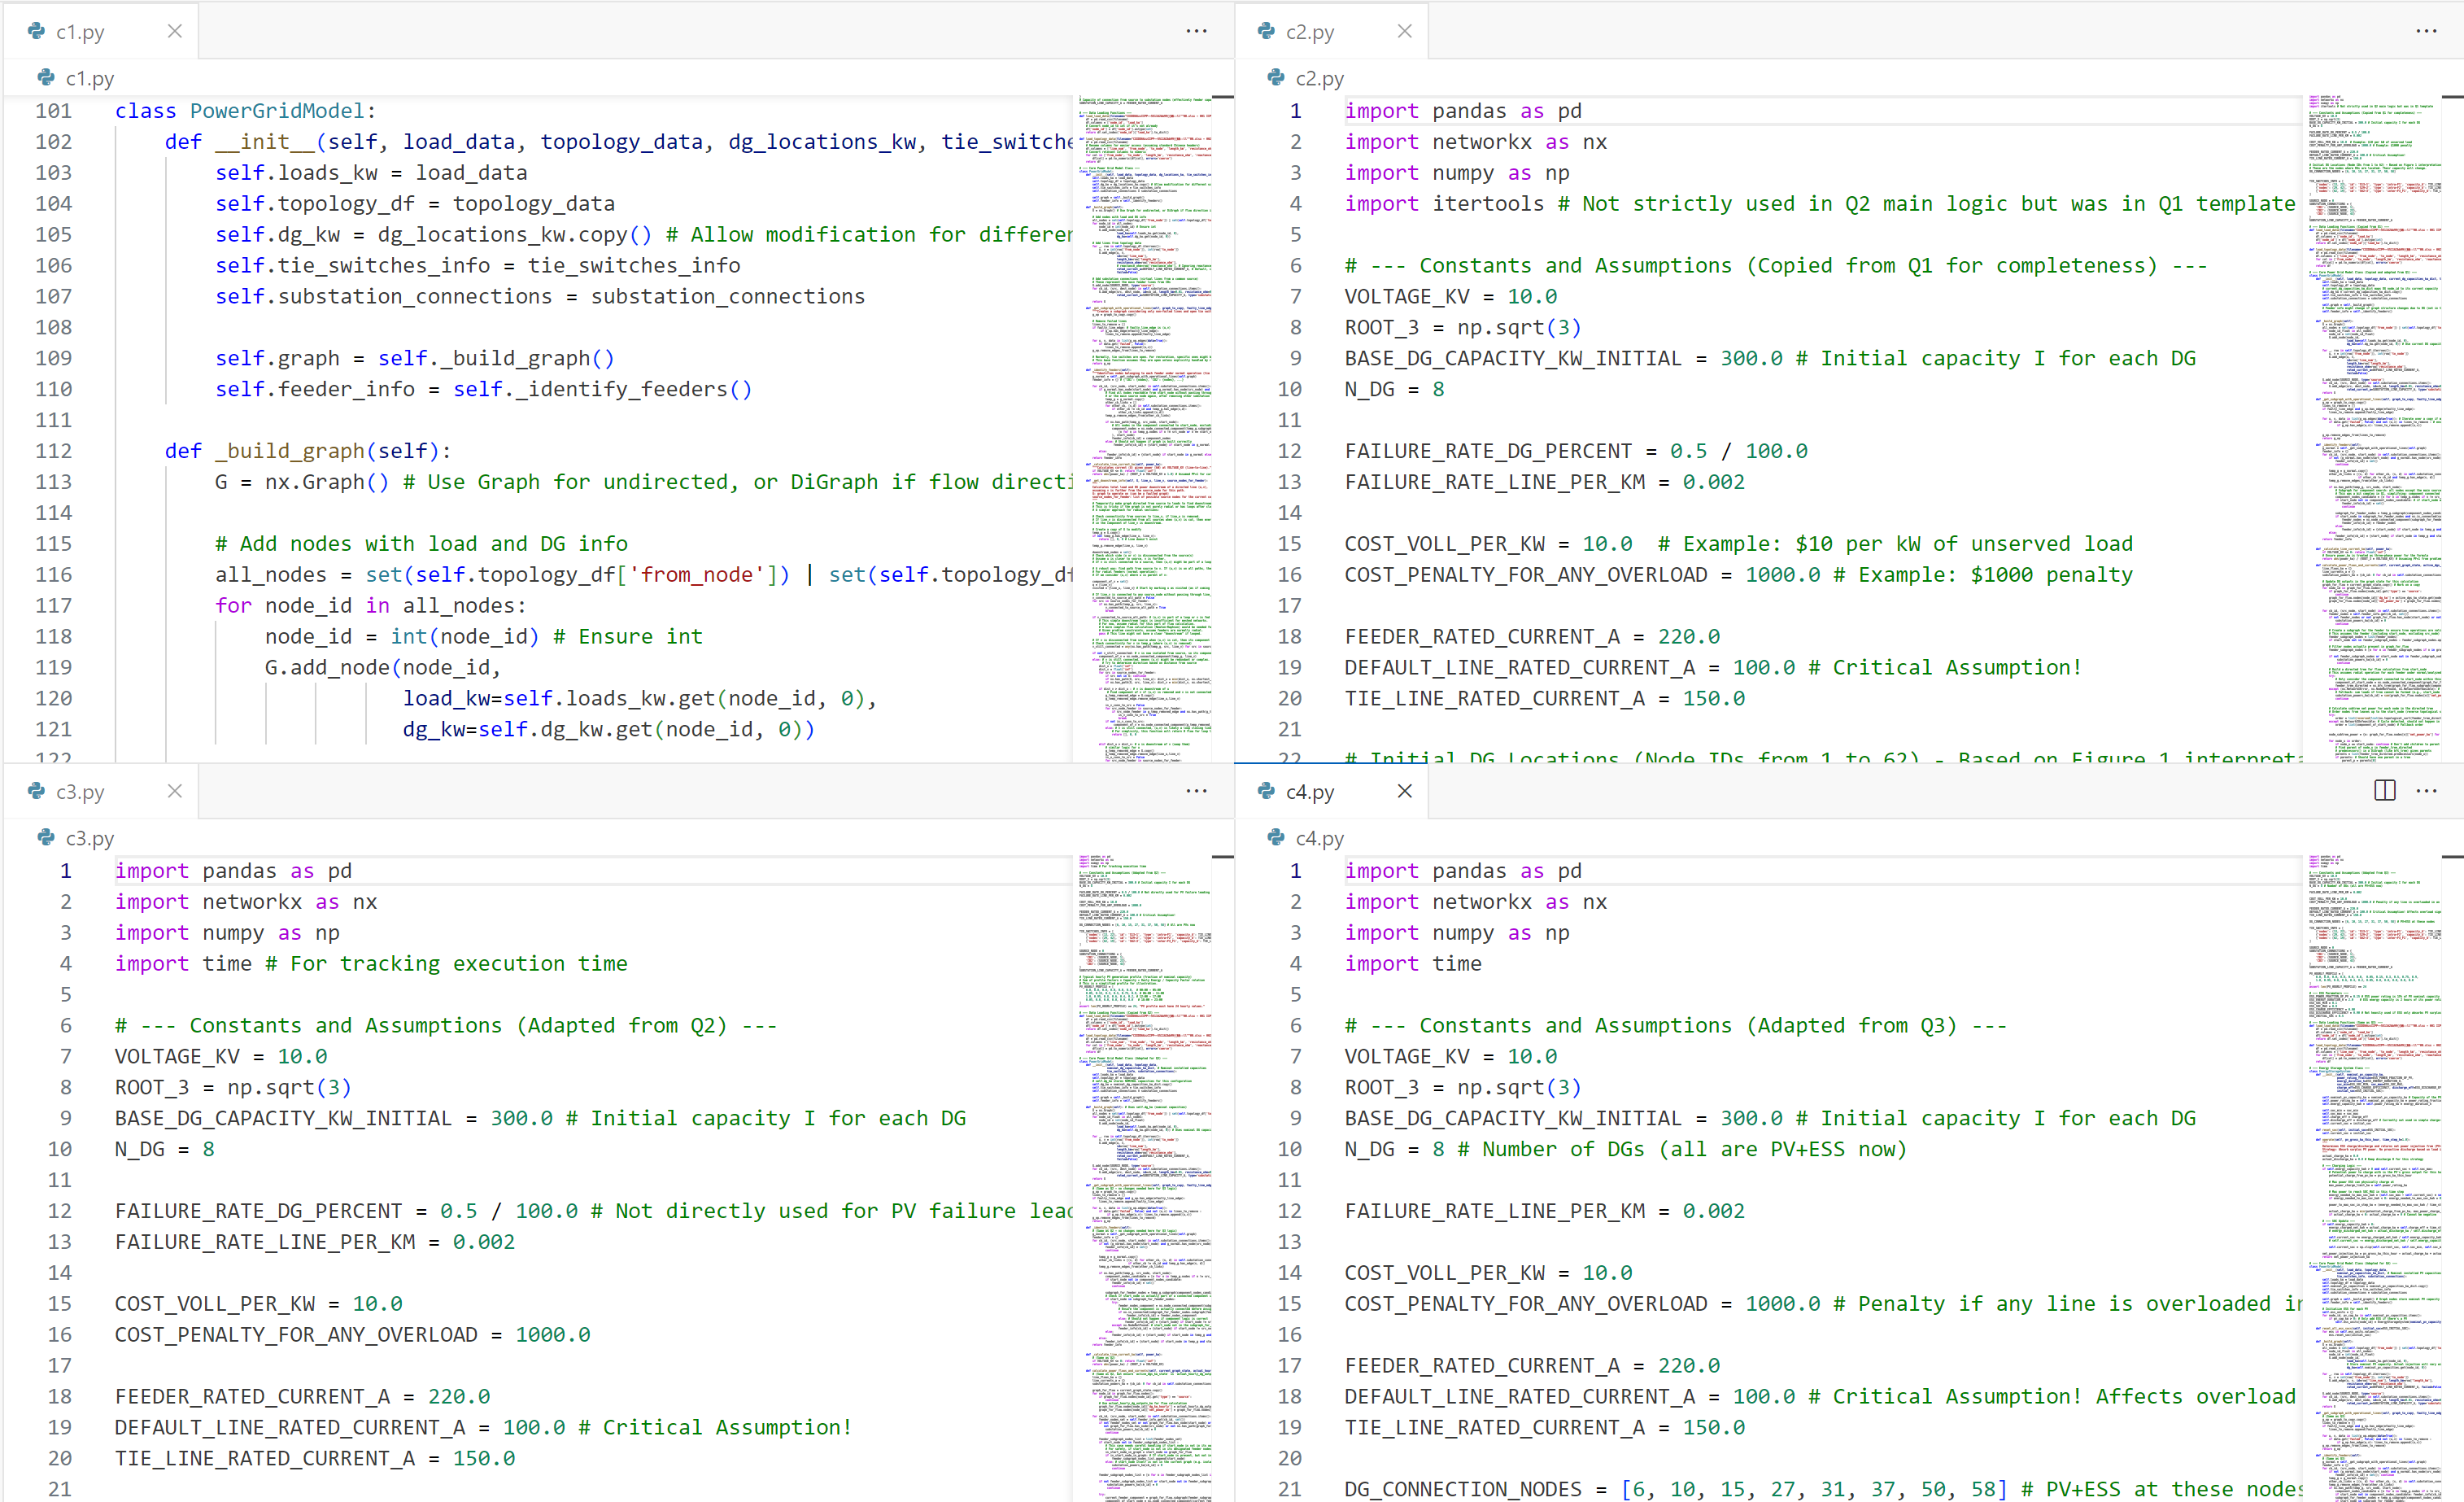This screenshot has height=1502, width=2464.
Task: Select the c4.py tab
Action: (x=1309, y=792)
